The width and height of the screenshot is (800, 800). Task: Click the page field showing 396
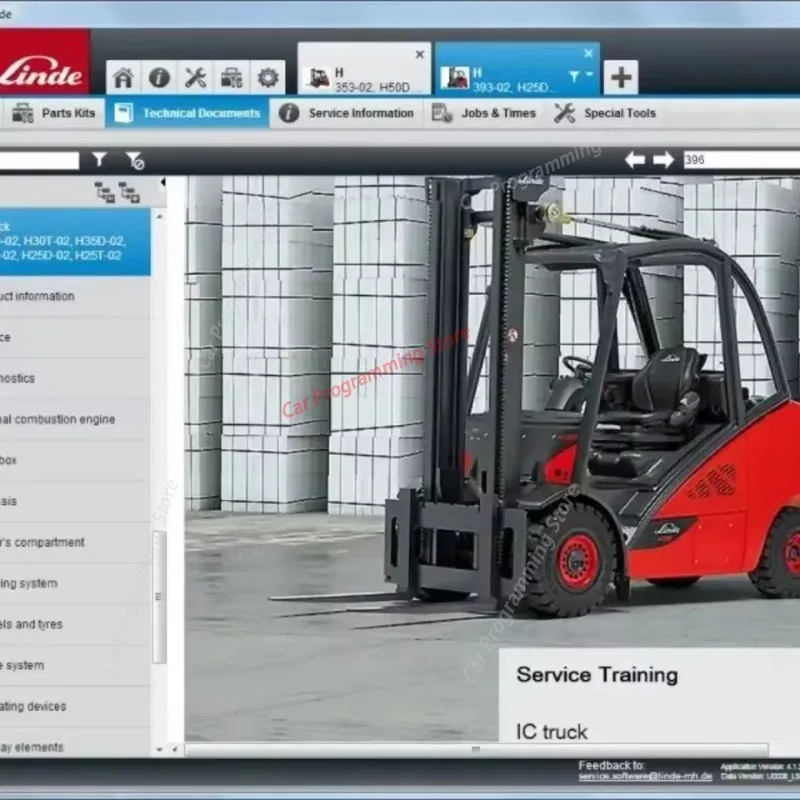tap(741, 160)
